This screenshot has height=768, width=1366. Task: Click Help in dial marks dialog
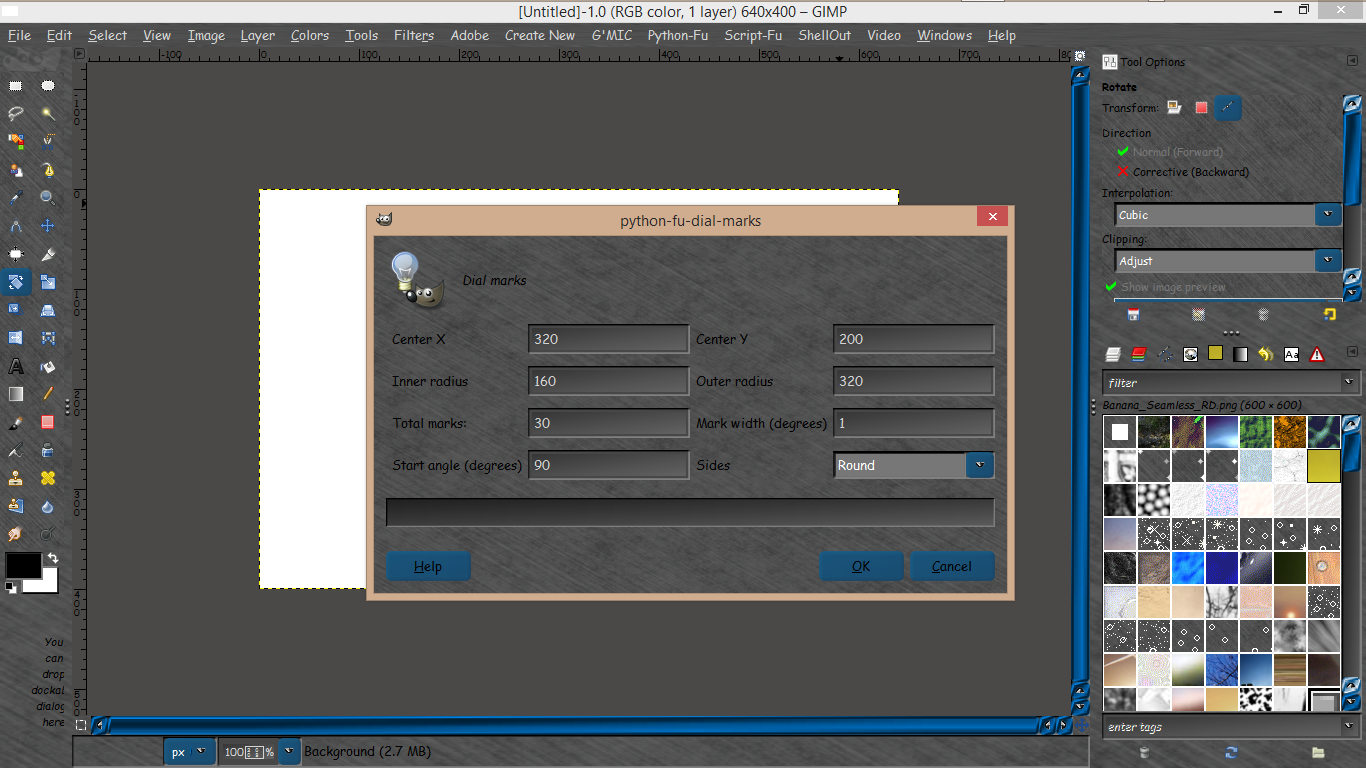click(x=428, y=566)
